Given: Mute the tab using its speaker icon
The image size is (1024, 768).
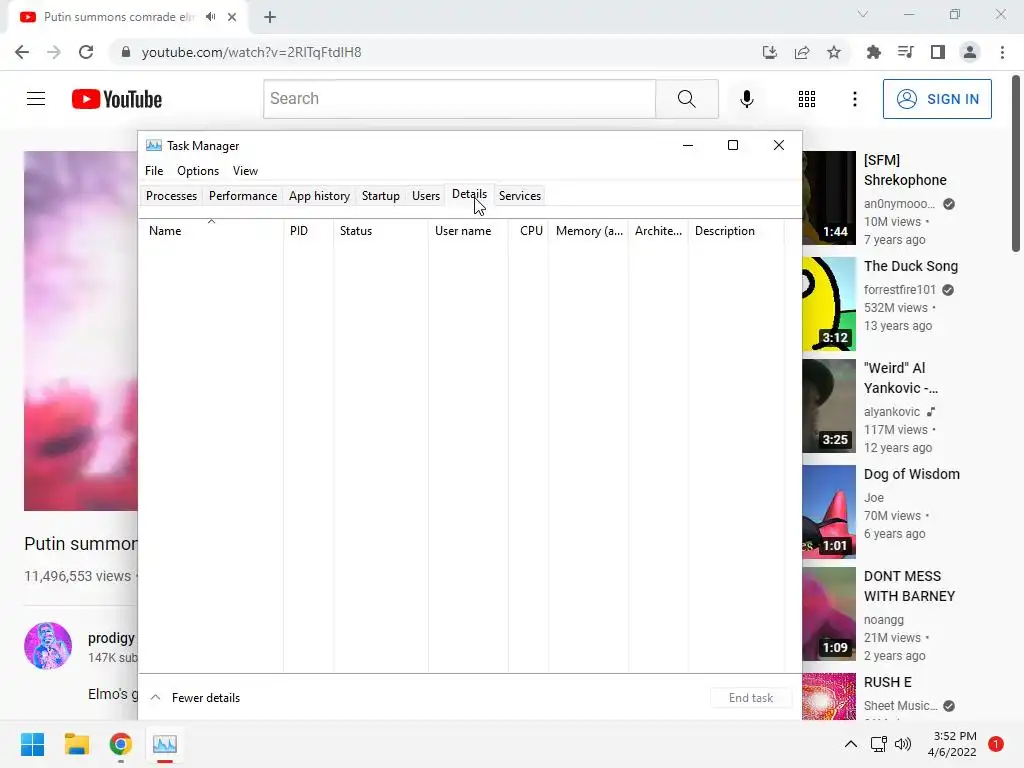Looking at the screenshot, I should coord(210,17).
